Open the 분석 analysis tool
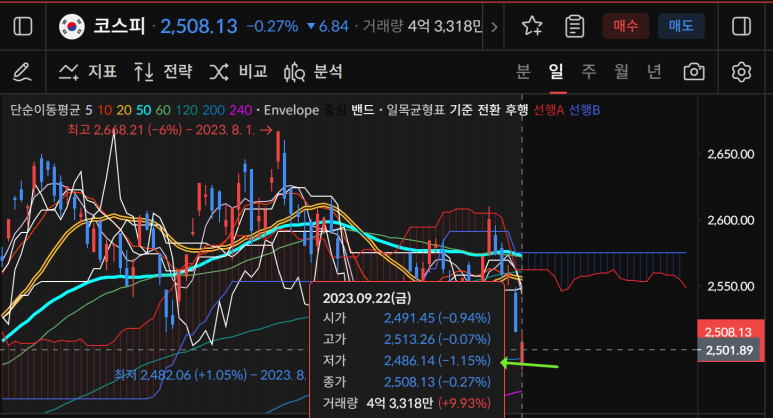The height and width of the screenshot is (418, 773). tap(313, 72)
